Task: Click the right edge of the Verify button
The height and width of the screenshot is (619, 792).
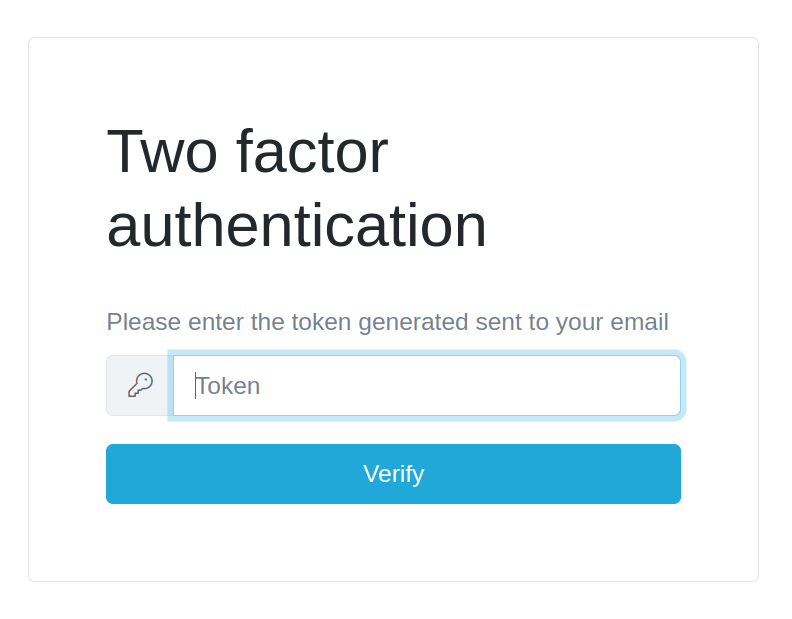Action: click(671, 474)
